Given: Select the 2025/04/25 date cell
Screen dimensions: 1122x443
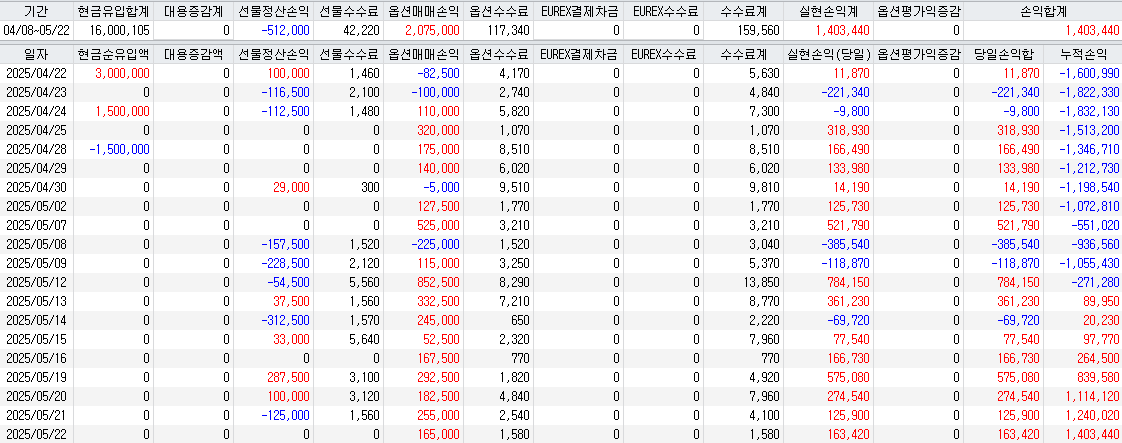Looking at the screenshot, I should tap(36, 130).
